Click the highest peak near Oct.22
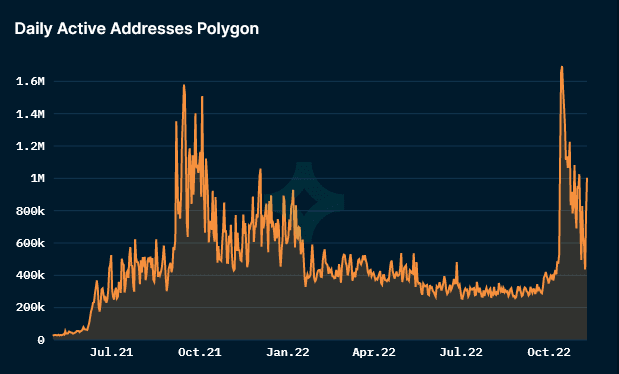Viewport: 619px width, 374px height. coord(562,67)
